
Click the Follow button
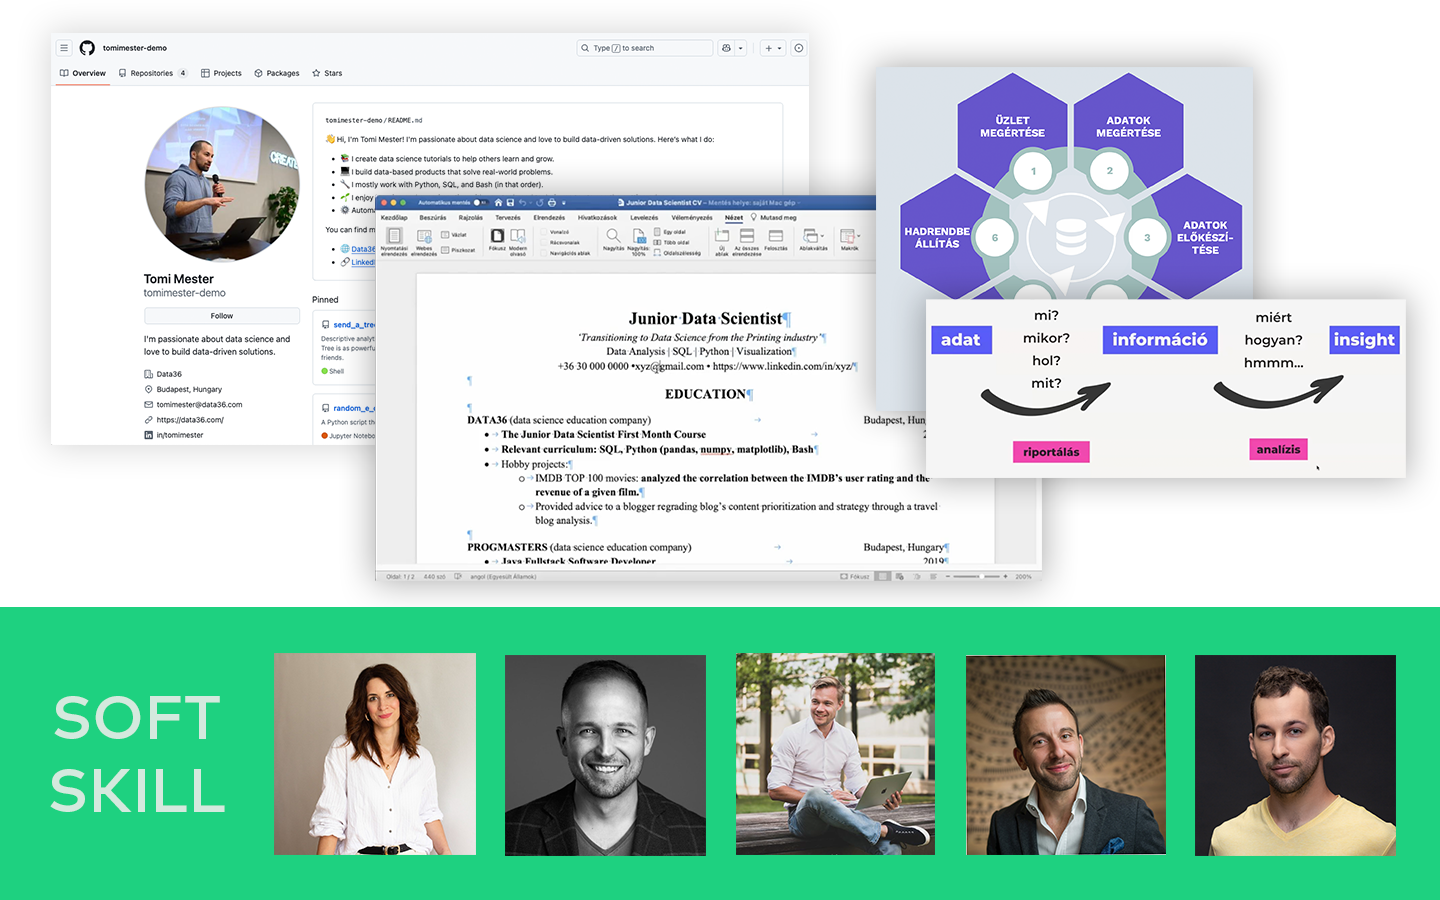point(221,316)
